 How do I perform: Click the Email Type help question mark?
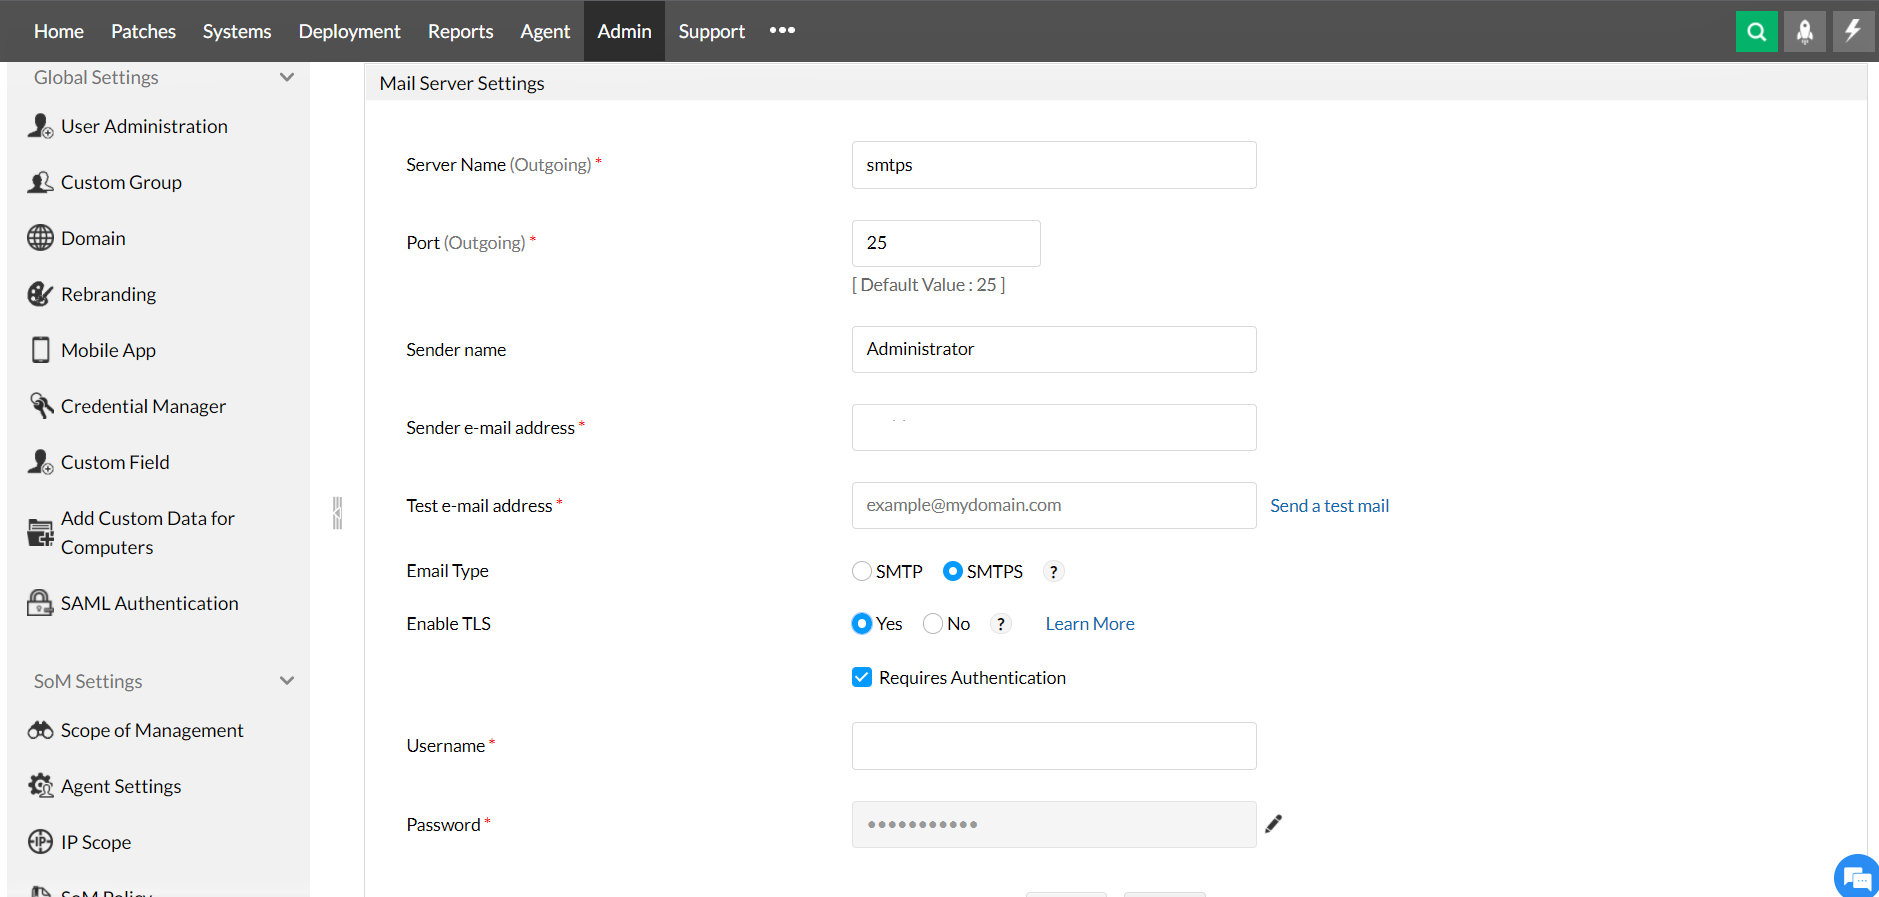pos(1053,571)
